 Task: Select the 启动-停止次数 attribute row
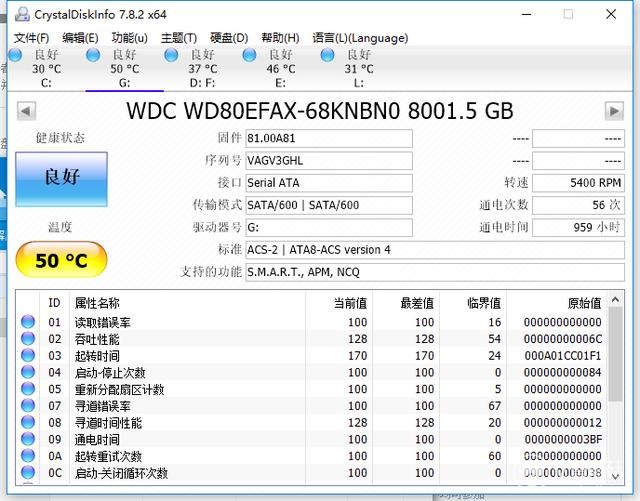(311, 372)
